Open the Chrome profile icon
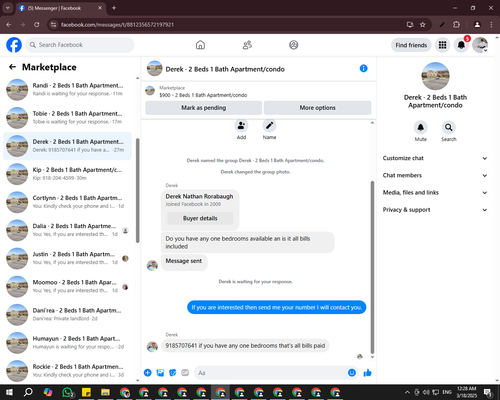500x400 pixels. point(477,25)
